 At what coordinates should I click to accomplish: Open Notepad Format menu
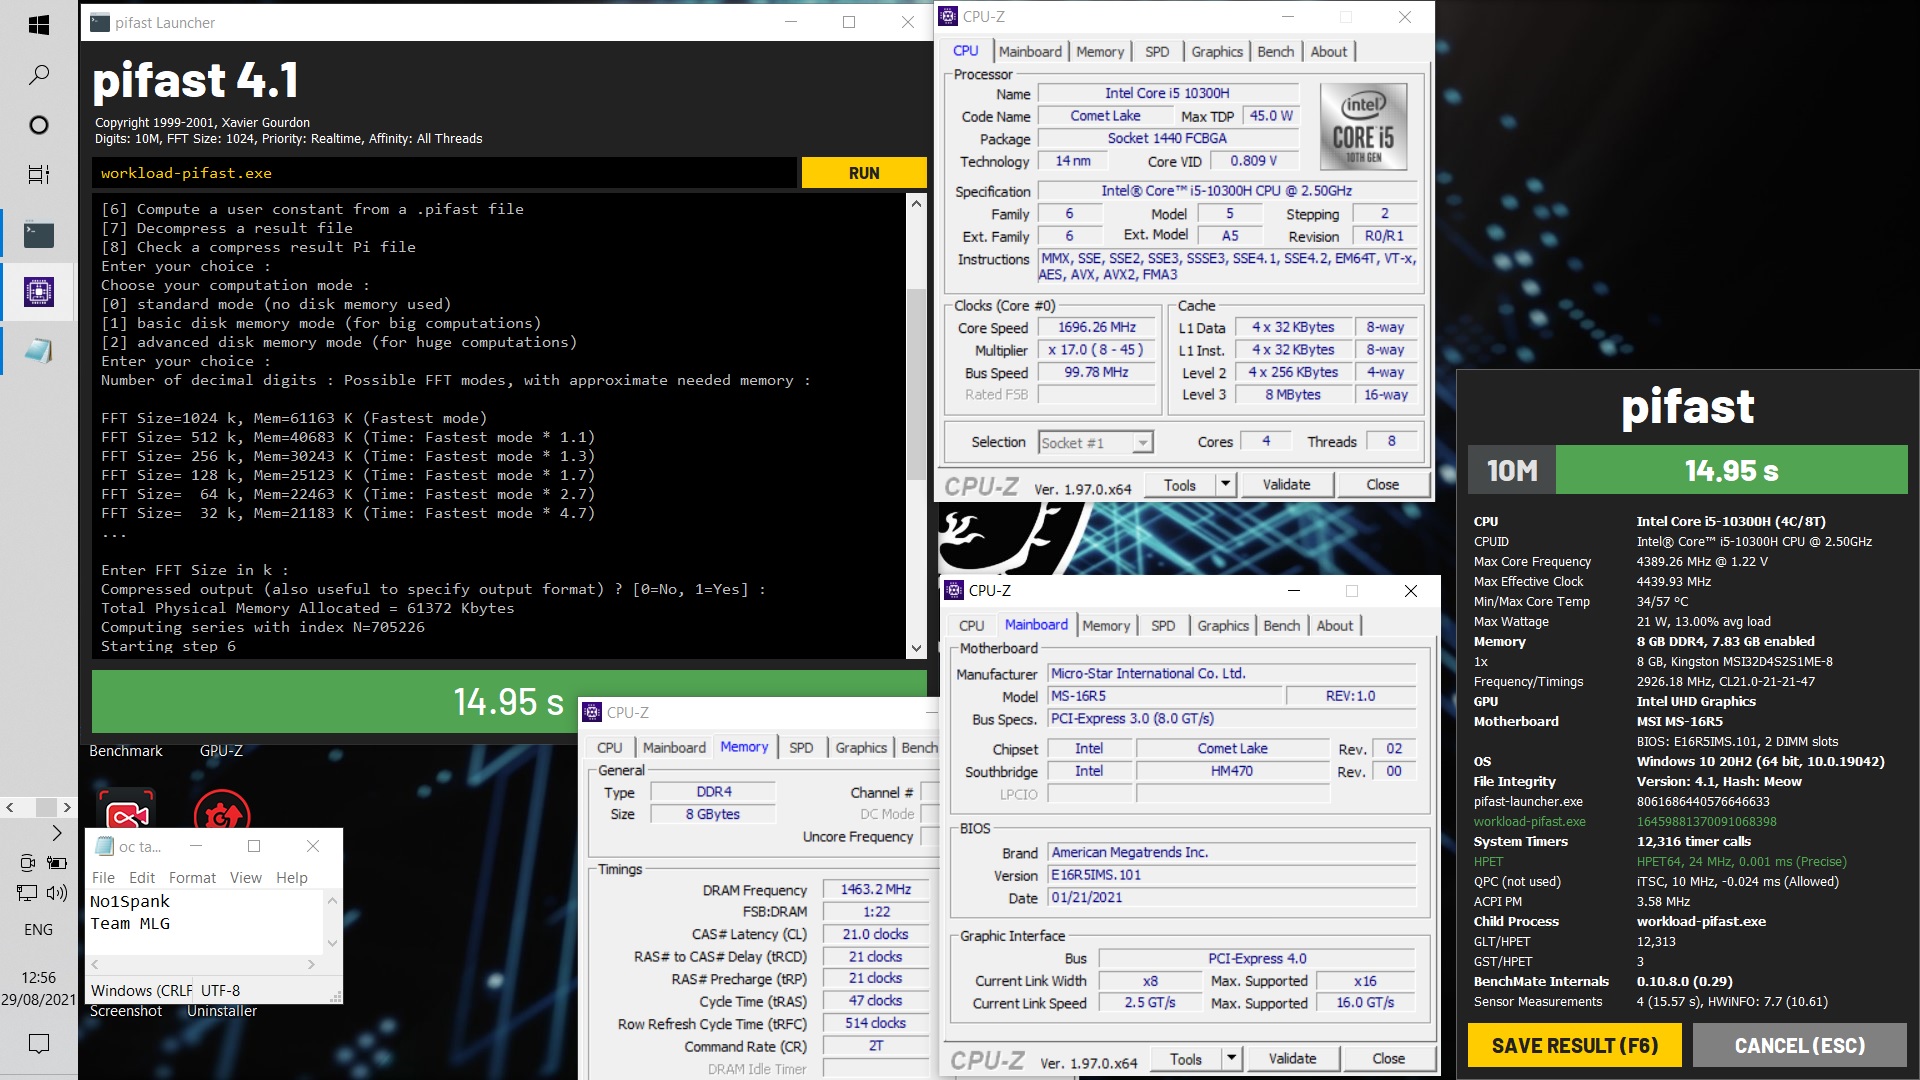[x=192, y=878]
